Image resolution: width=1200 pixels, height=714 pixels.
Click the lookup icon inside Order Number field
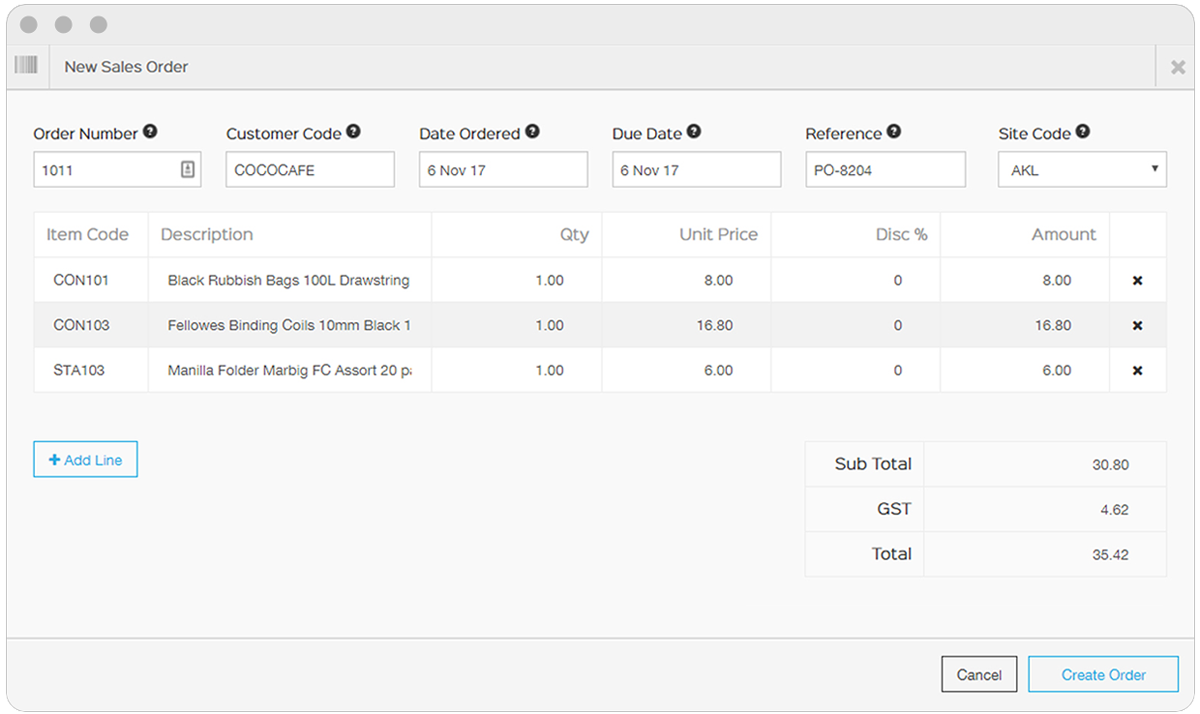187,170
